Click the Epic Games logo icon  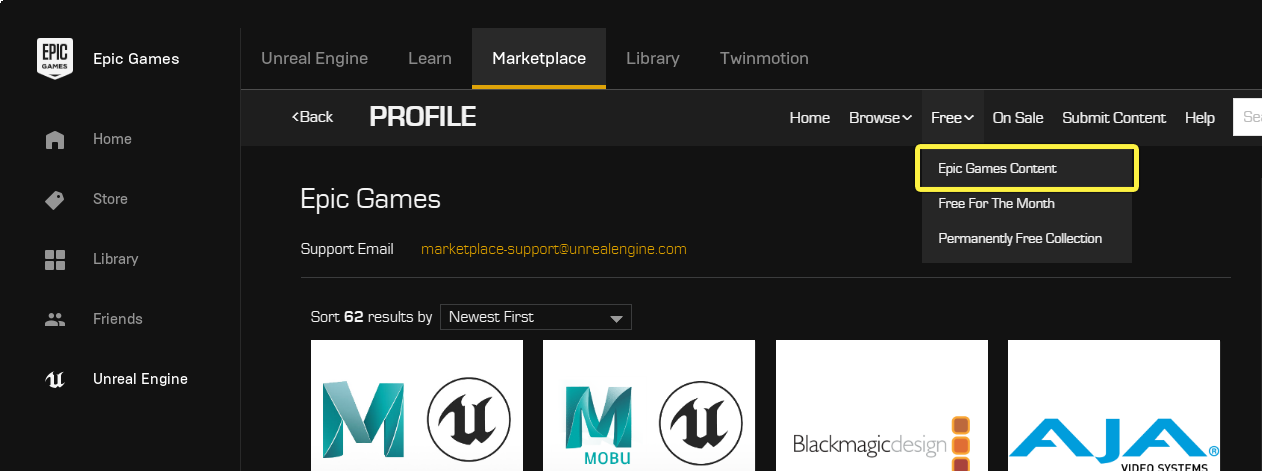(55, 58)
